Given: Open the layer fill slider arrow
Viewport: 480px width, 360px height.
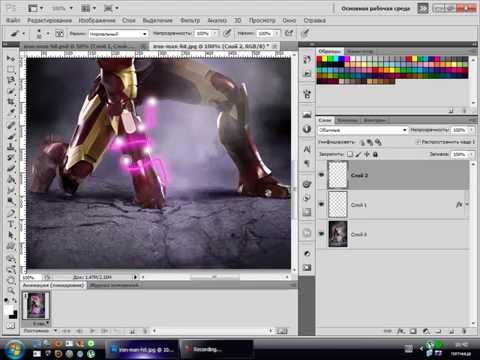Looking at the screenshot, I should [471, 154].
